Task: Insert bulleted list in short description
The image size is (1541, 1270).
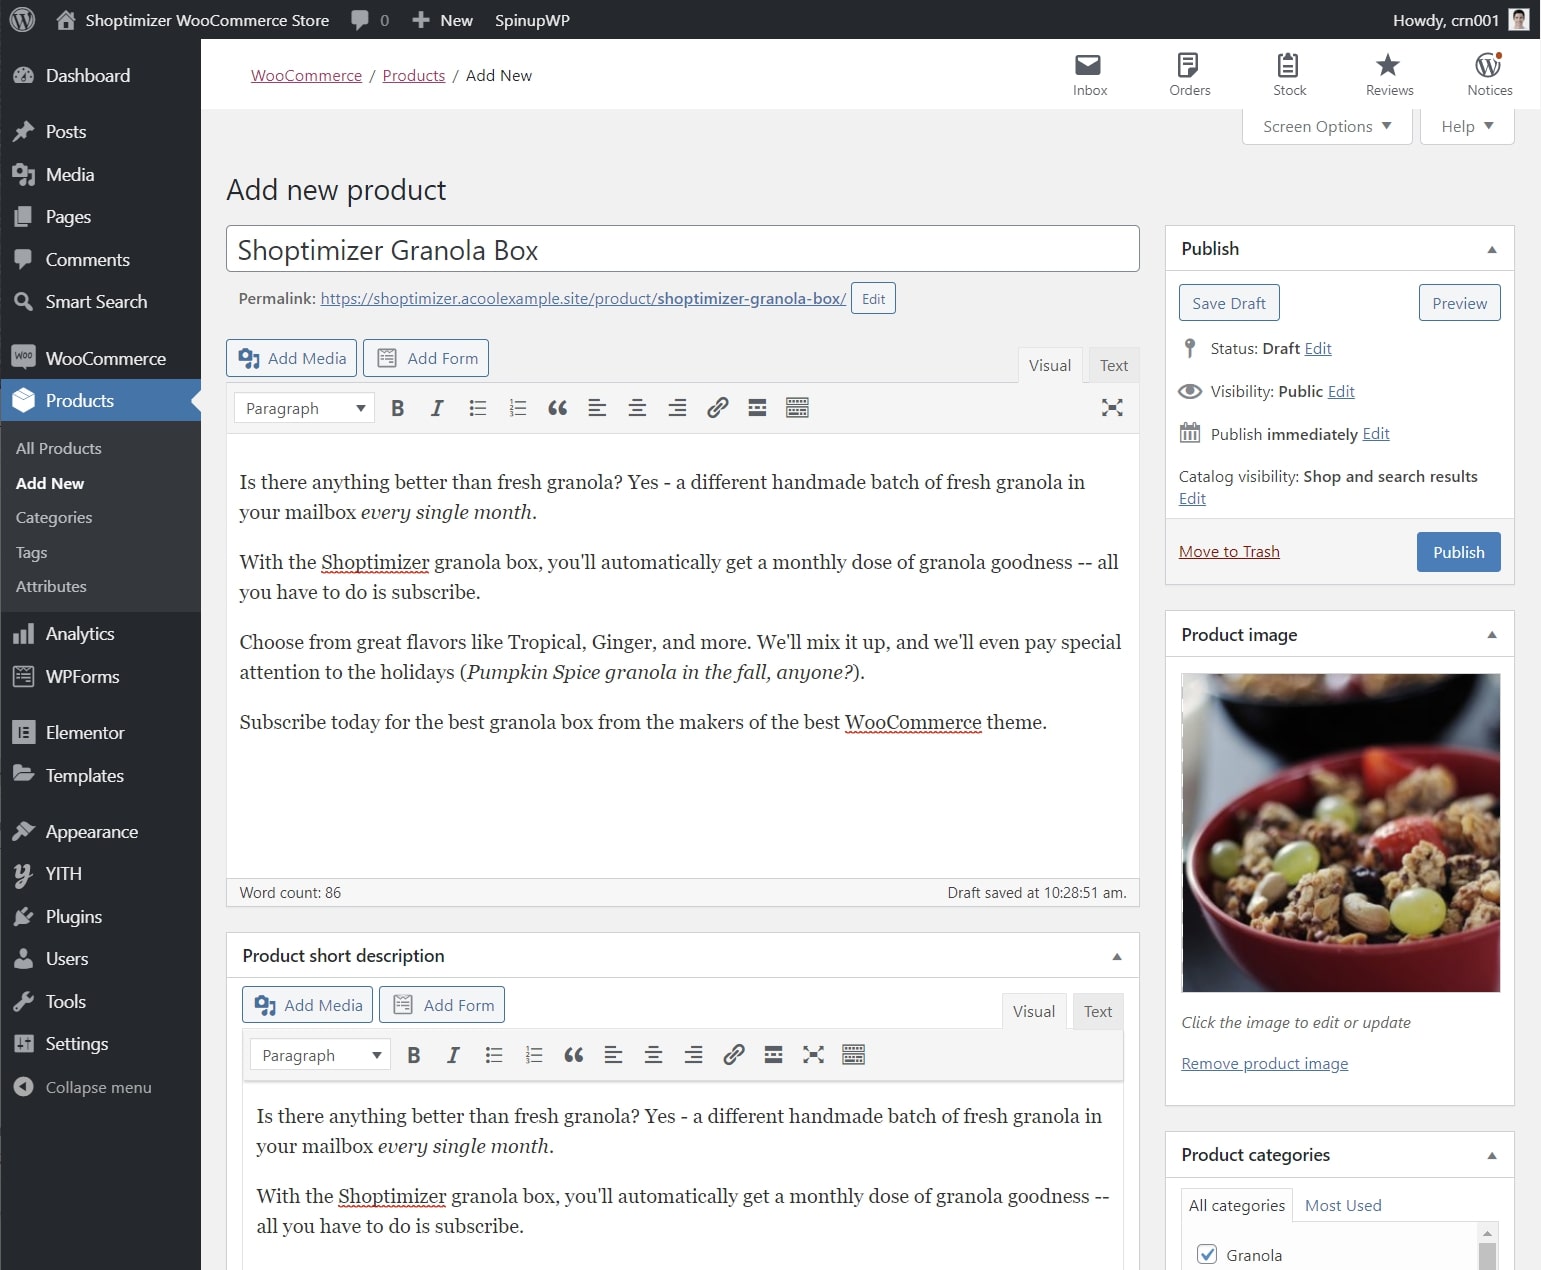Action: (494, 1055)
